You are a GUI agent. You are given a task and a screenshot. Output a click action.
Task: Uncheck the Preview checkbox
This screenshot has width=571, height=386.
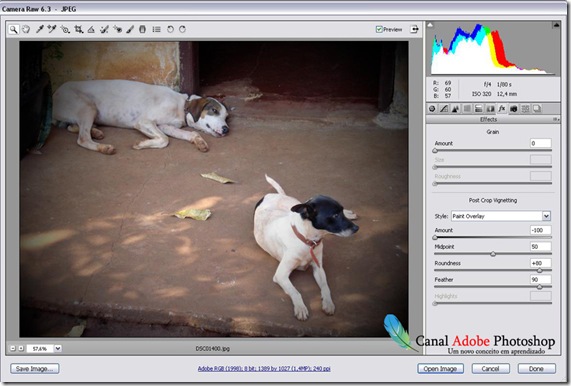379,29
